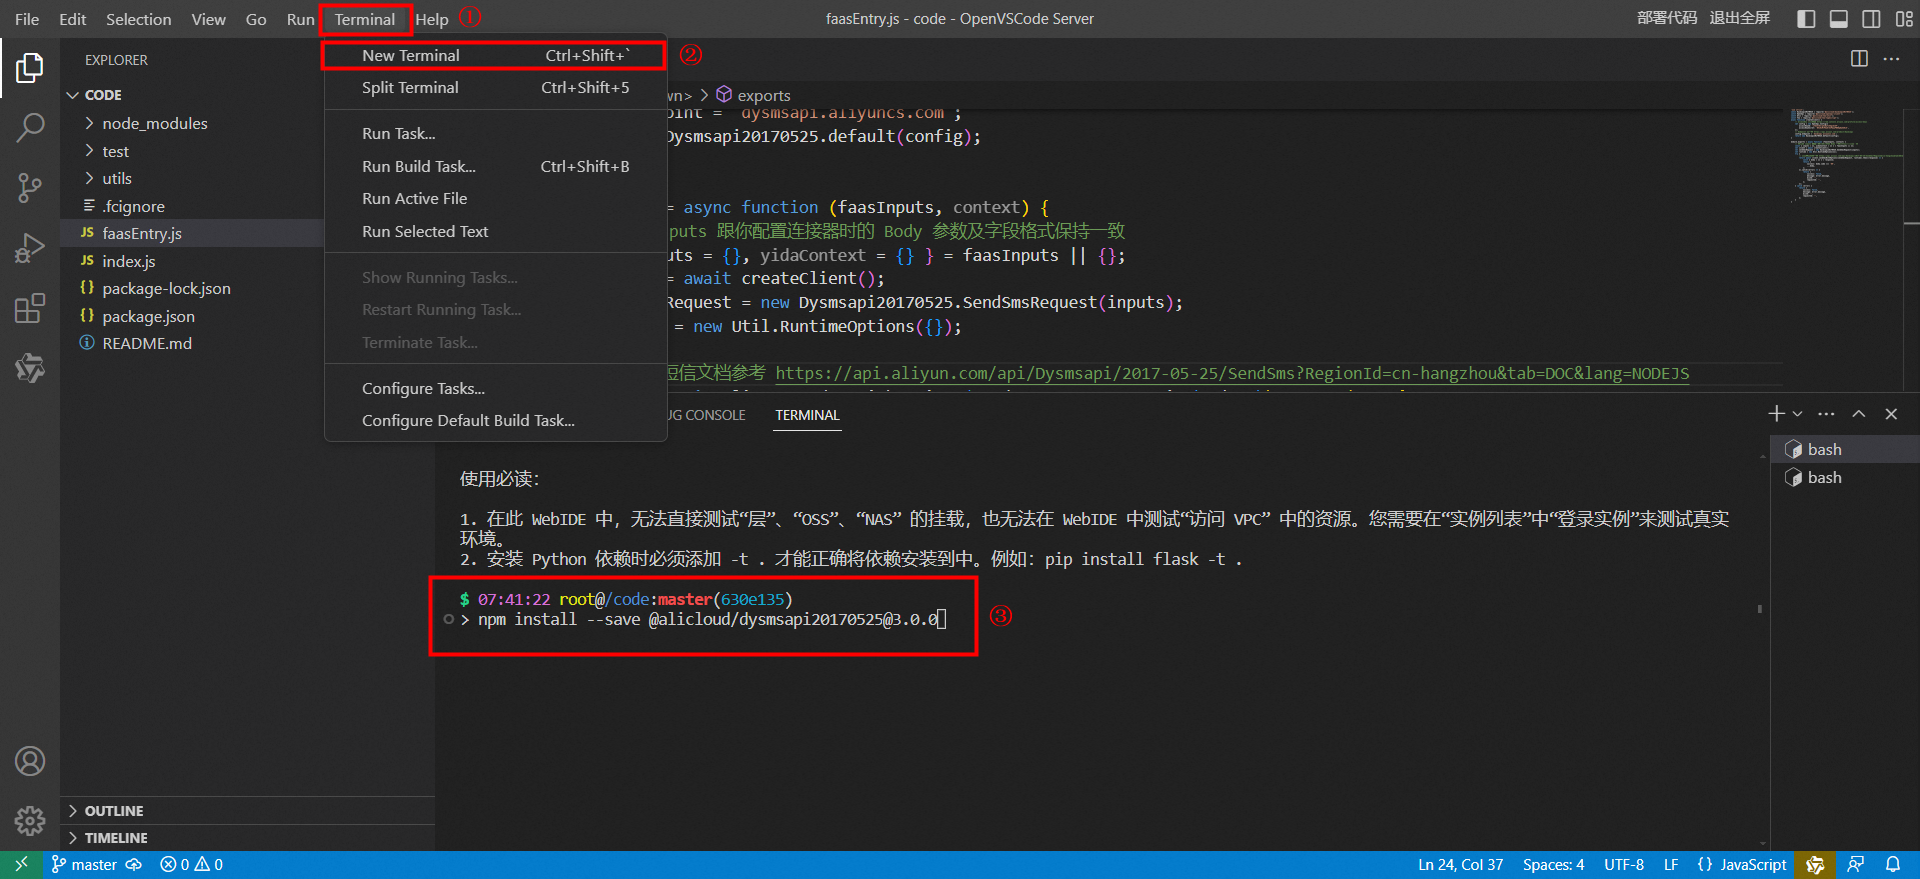Open the Source Control view icon
Image resolution: width=1920 pixels, height=879 pixels.
click(x=30, y=187)
